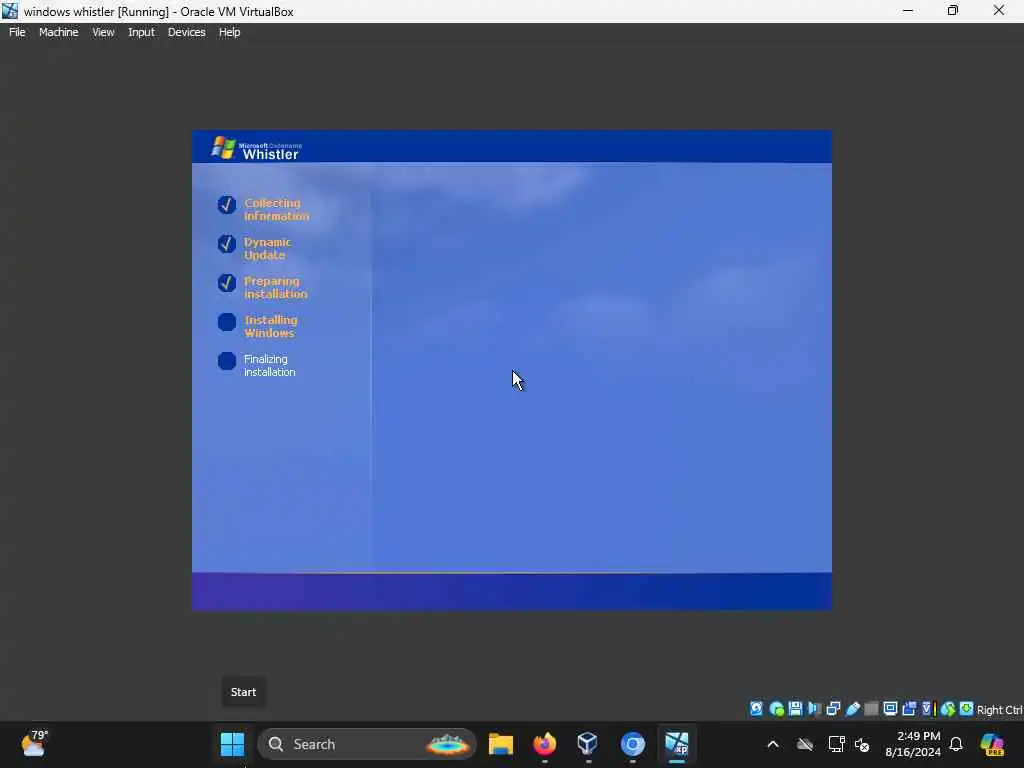Click the Windows Start button
Image resolution: width=1024 pixels, height=768 pixels.
point(232,744)
